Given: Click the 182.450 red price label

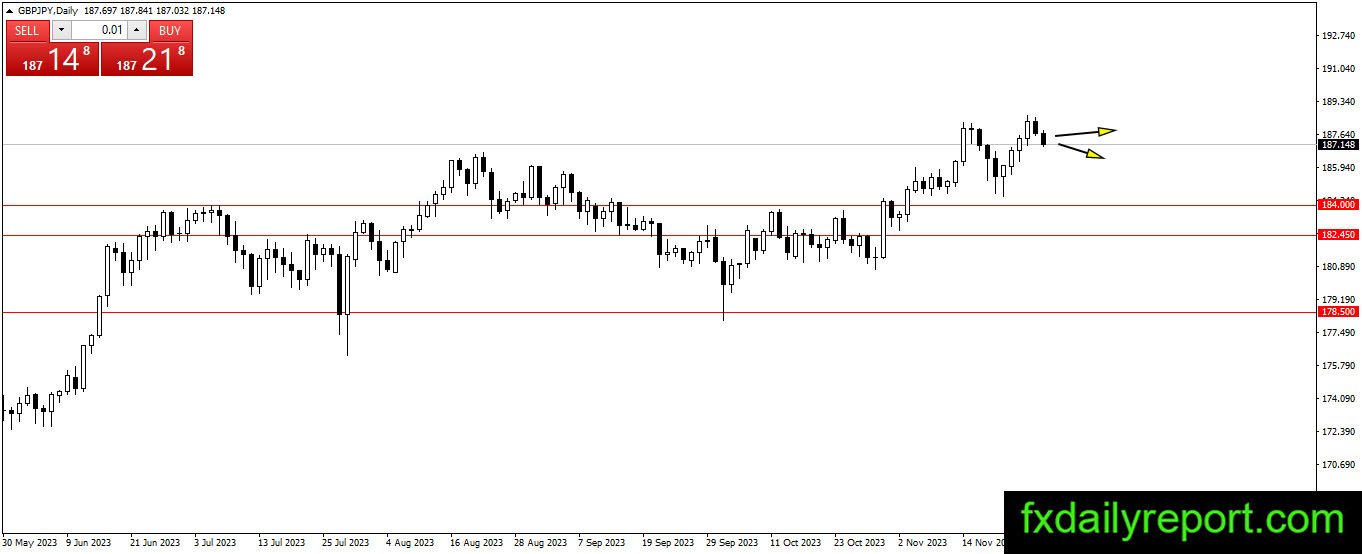Looking at the screenshot, I should coord(1338,235).
